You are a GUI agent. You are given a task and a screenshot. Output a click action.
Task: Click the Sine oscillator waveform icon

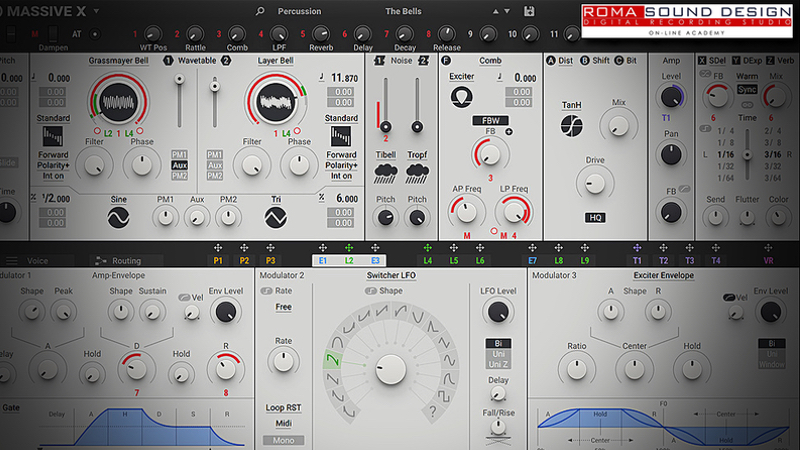(118, 218)
